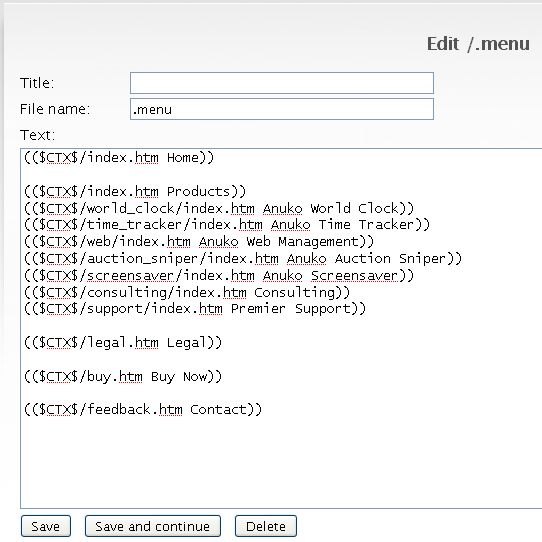Click the feedback.htm Contact line
Viewport: 542px width, 542px height.
(x=143, y=410)
